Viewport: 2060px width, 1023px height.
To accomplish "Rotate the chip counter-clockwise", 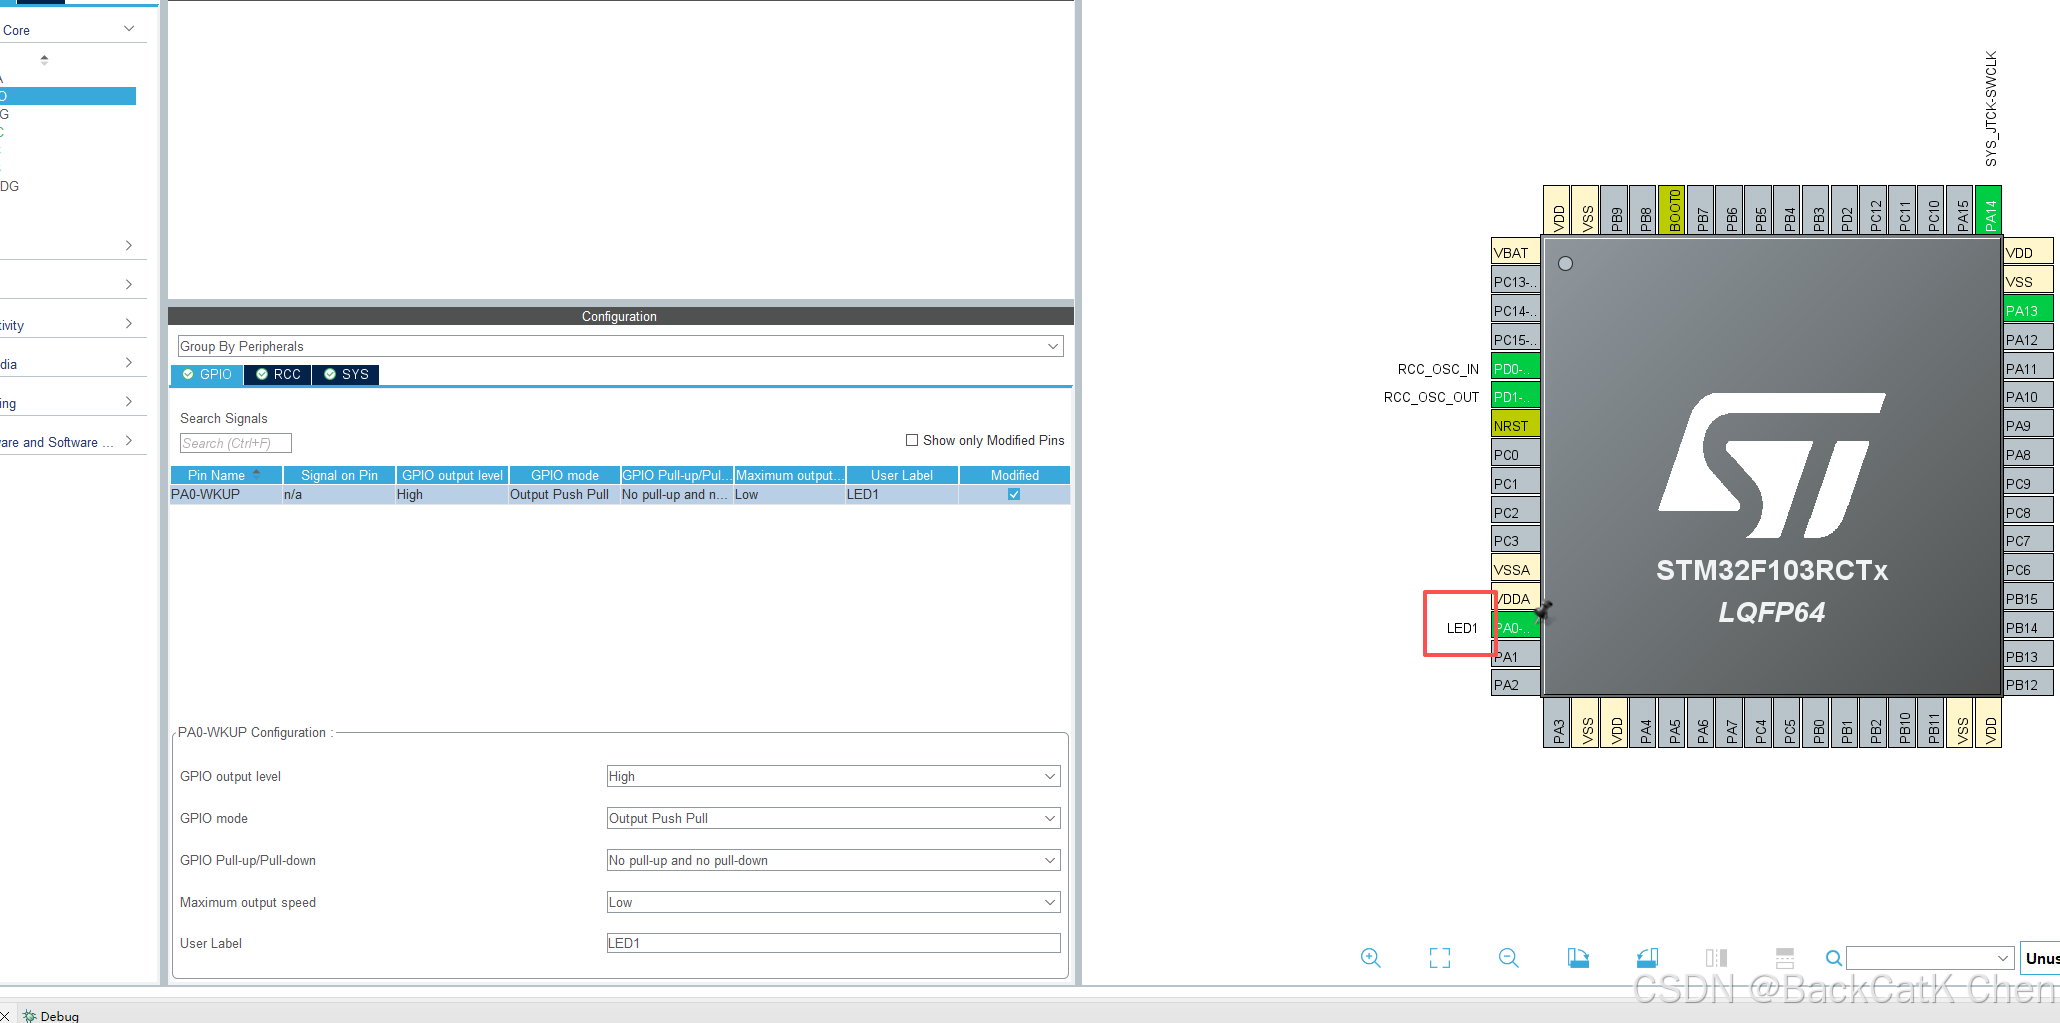I will tap(1647, 958).
